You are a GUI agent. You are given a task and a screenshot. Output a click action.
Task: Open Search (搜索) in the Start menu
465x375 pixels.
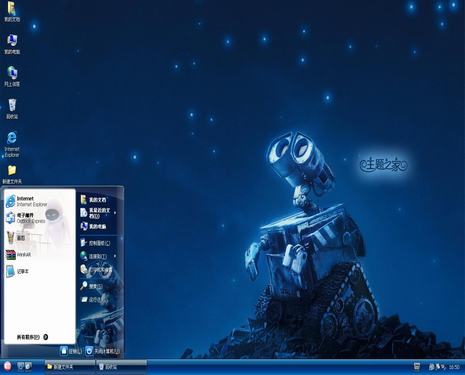click(92, 286)
